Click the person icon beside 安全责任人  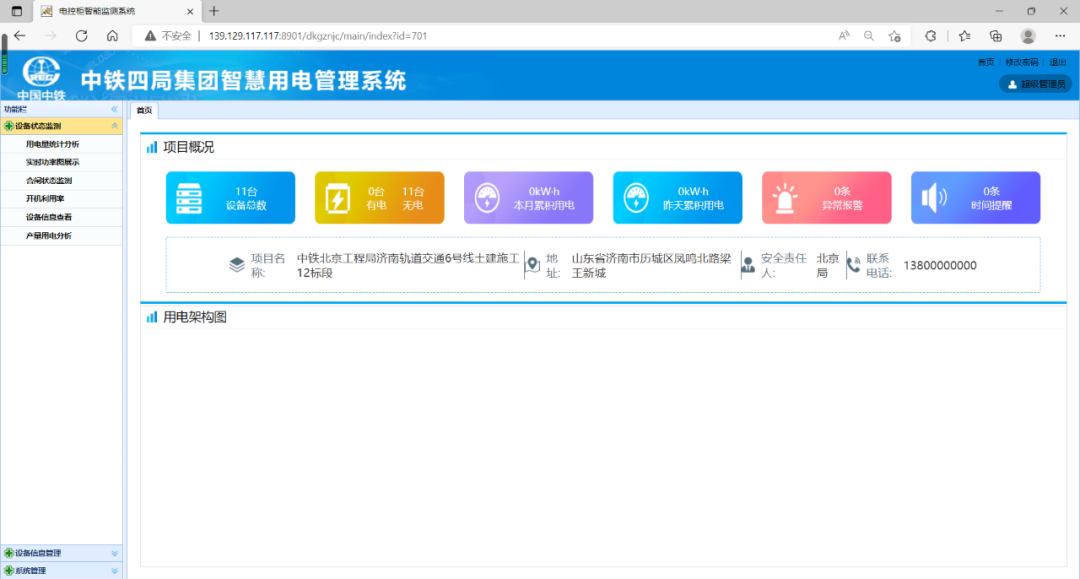pos(748,265)
